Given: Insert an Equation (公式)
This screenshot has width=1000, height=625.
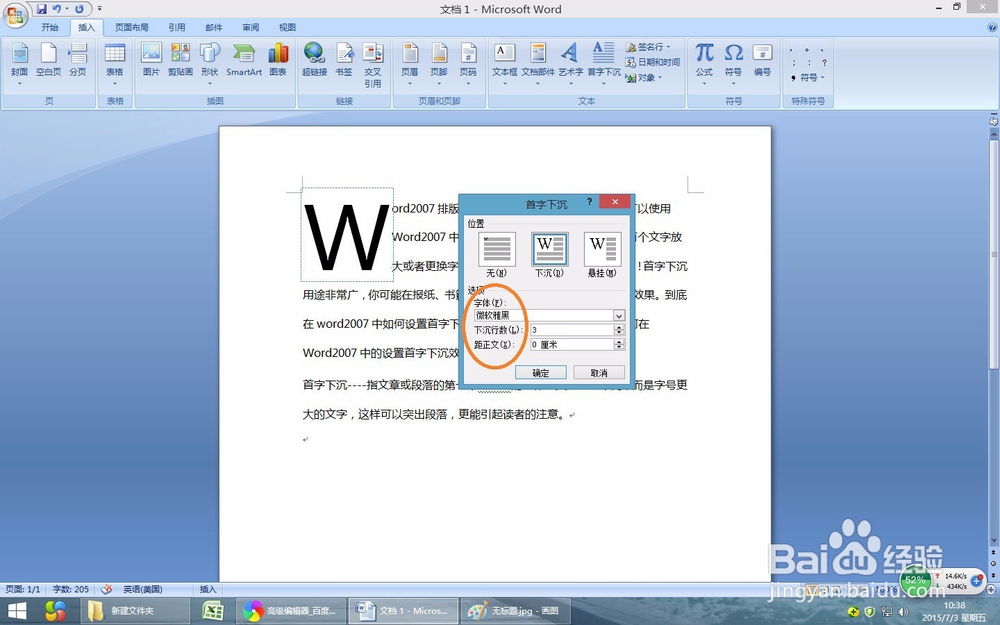Looking at the screenshot, I should coord(704,63).
